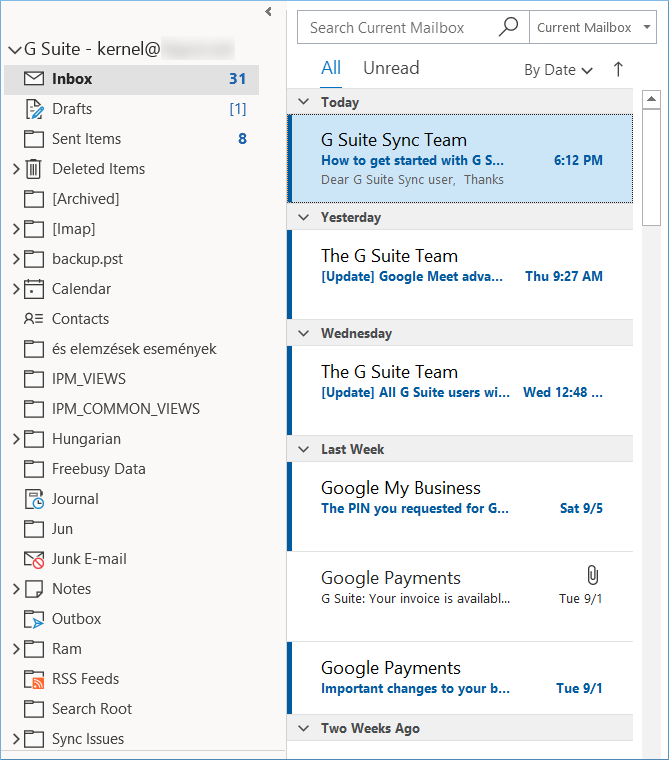669x760 pixels.
Task: Select the Junk E-mail folder label
Action: click(89, 559)
